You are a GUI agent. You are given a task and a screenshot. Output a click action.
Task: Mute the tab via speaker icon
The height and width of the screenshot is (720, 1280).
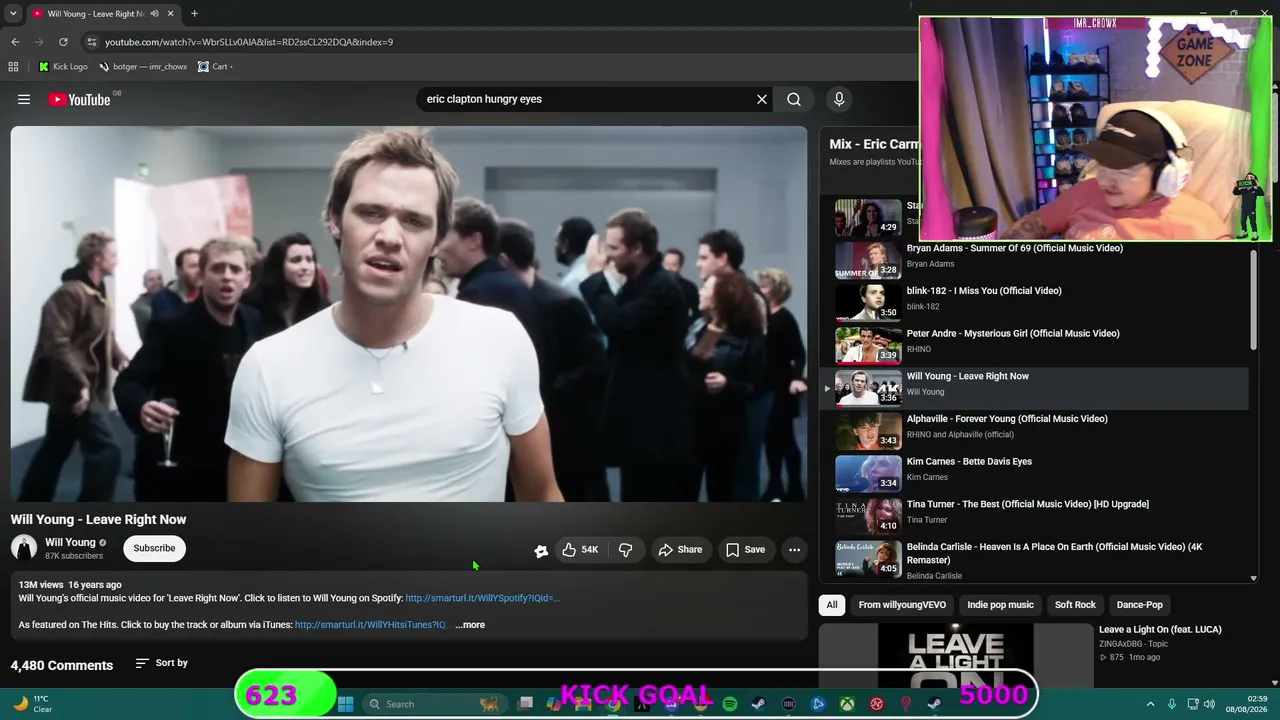[x=154, y=14]
